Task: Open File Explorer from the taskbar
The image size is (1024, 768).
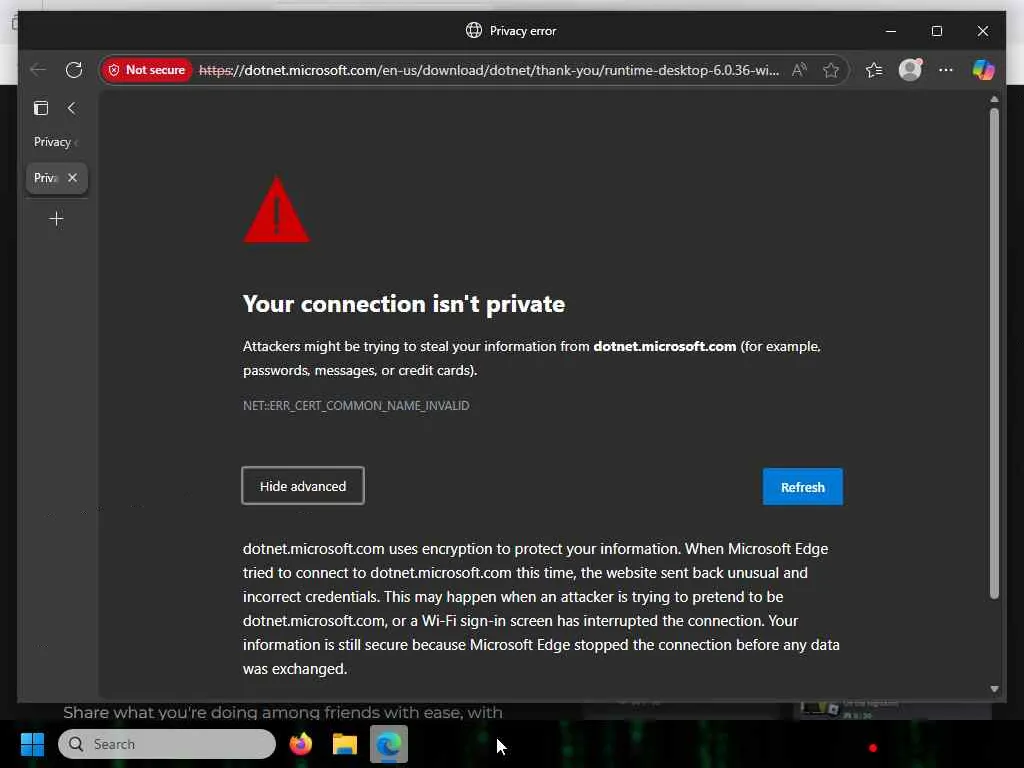Action: pyautogui.click(x=345, y=744)
